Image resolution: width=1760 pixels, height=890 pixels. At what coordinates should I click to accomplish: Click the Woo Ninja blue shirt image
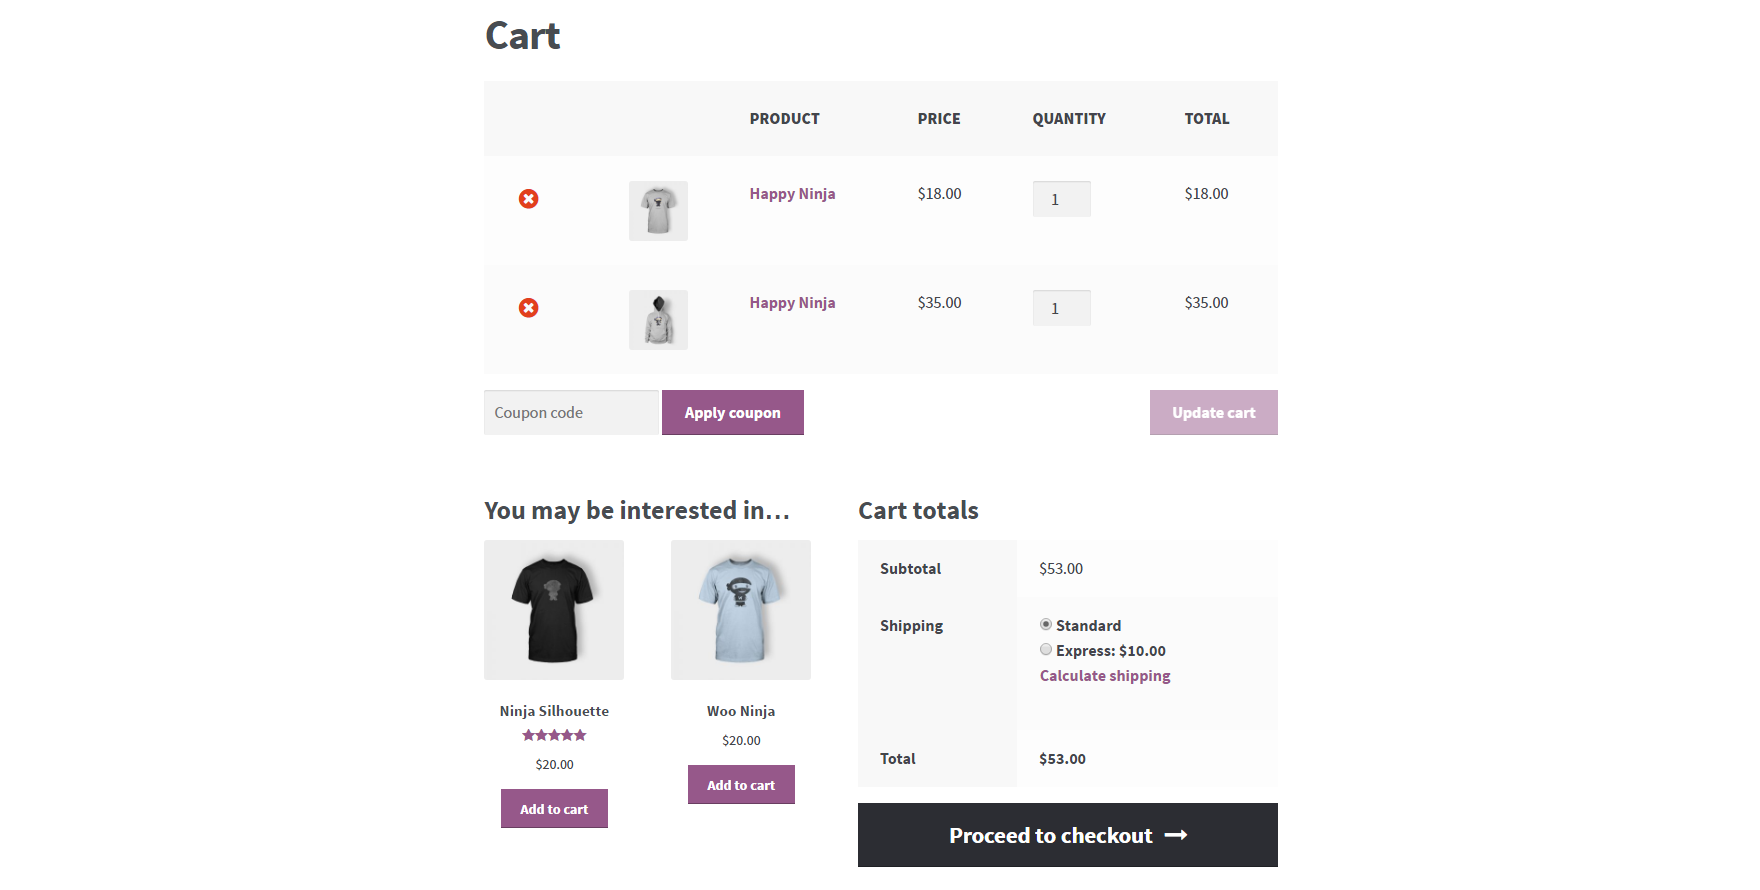741,610
